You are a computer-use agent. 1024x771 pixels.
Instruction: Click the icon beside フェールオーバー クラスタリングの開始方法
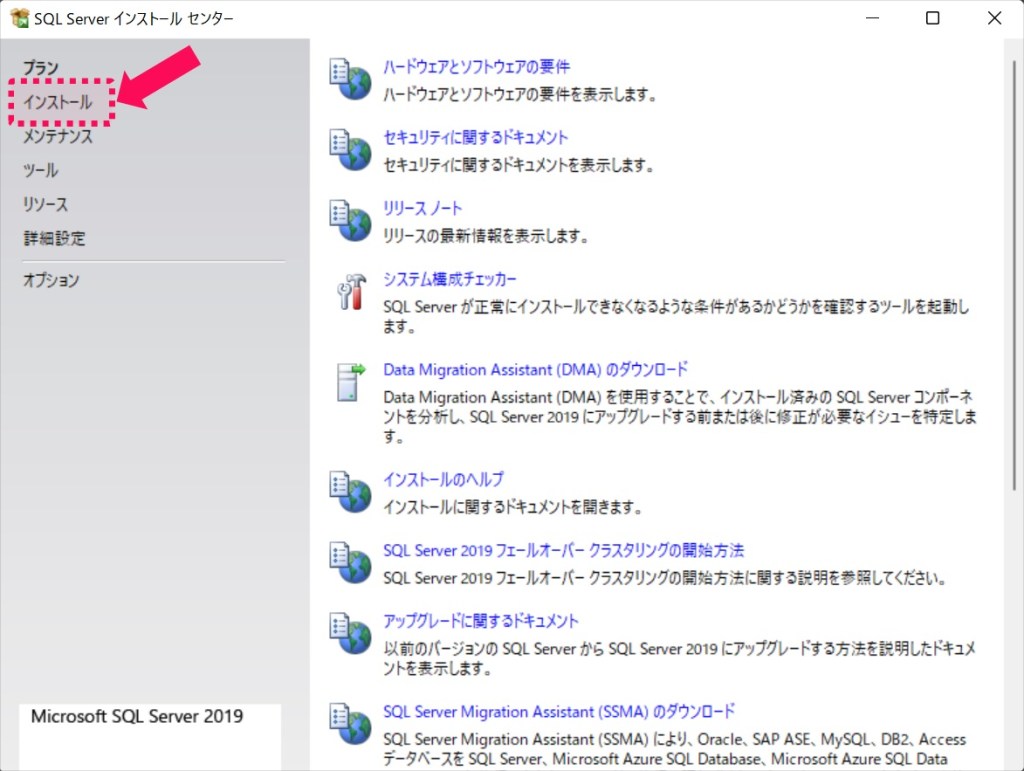(x=350, y=562)
